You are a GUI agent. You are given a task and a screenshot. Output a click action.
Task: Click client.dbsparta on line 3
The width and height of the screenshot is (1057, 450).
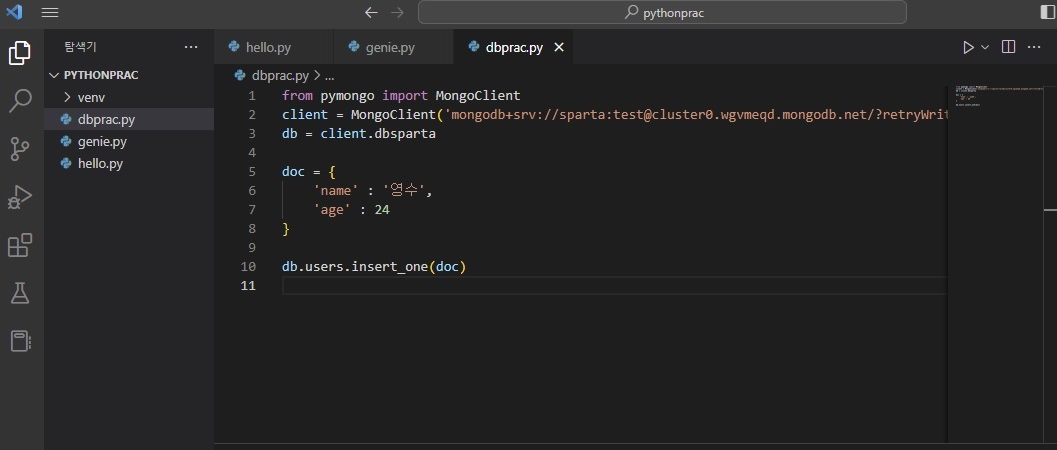click(x=378, y=133)
